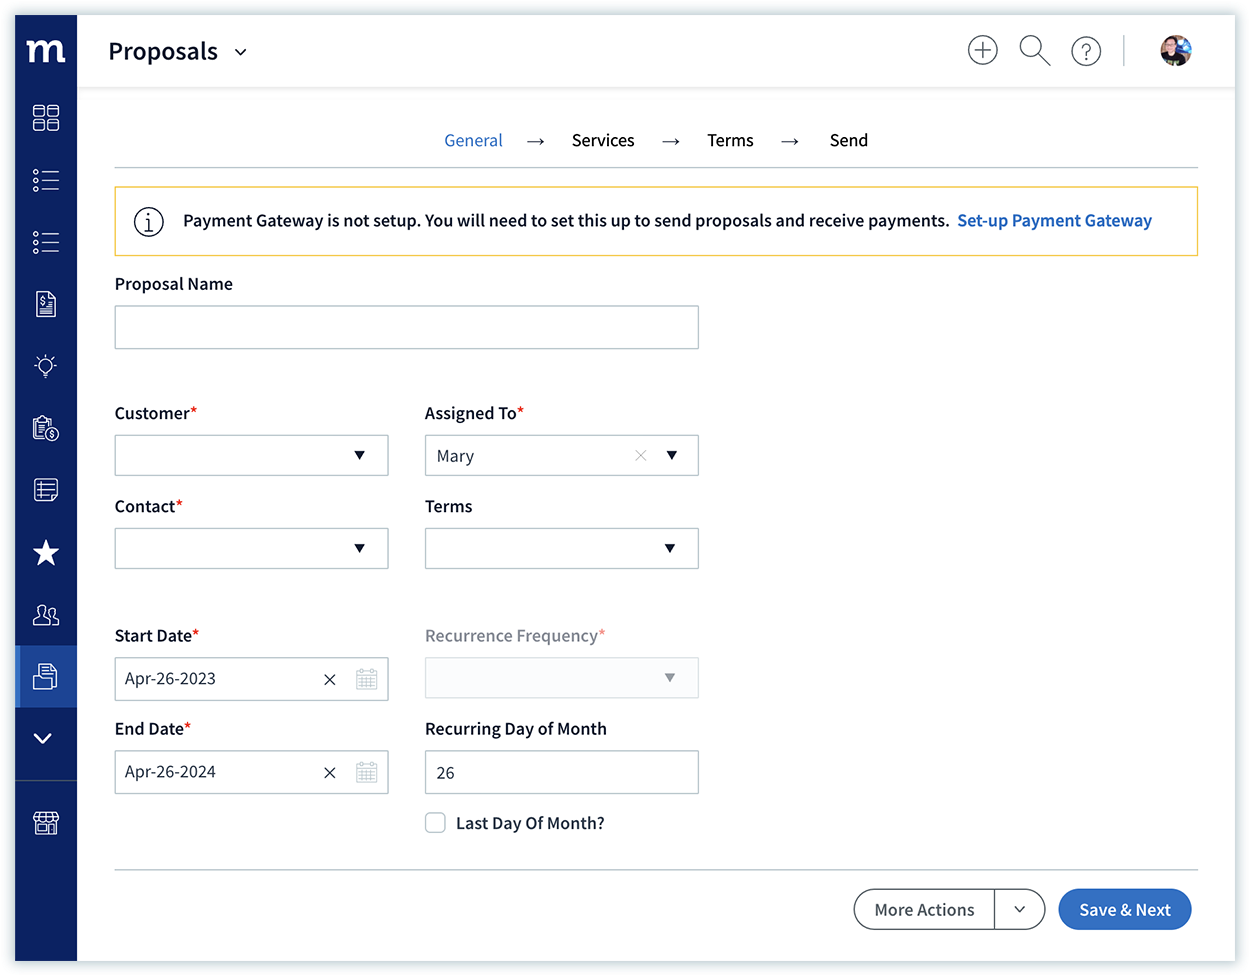Open the highlighted proposals icon in sidebar
Image resolution: width=1250 pixels, height=976 pixels.
point(46,677)
